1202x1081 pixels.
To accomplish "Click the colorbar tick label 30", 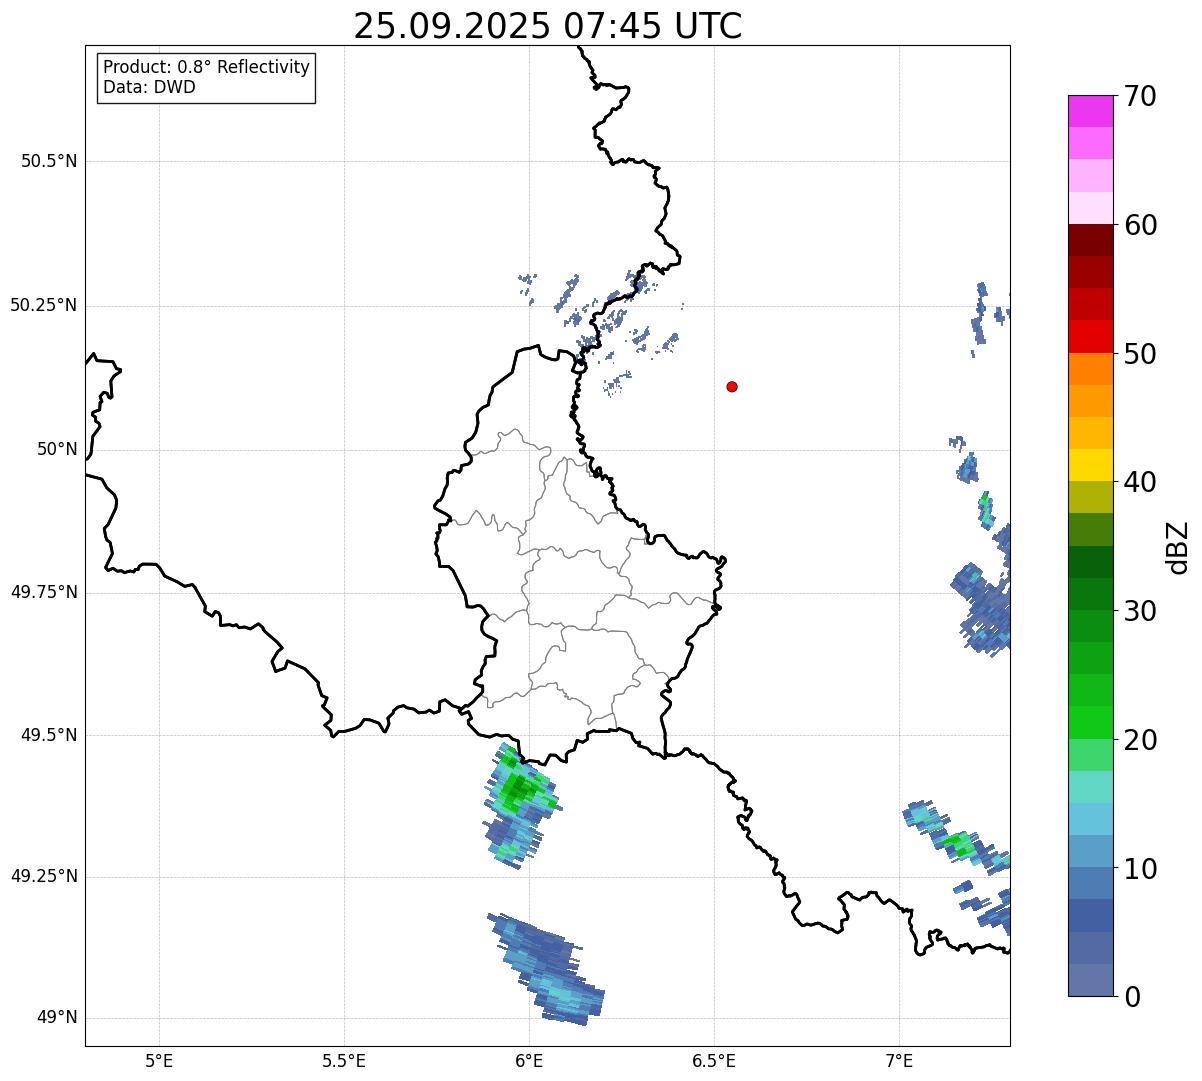I will pos(1140,611).
